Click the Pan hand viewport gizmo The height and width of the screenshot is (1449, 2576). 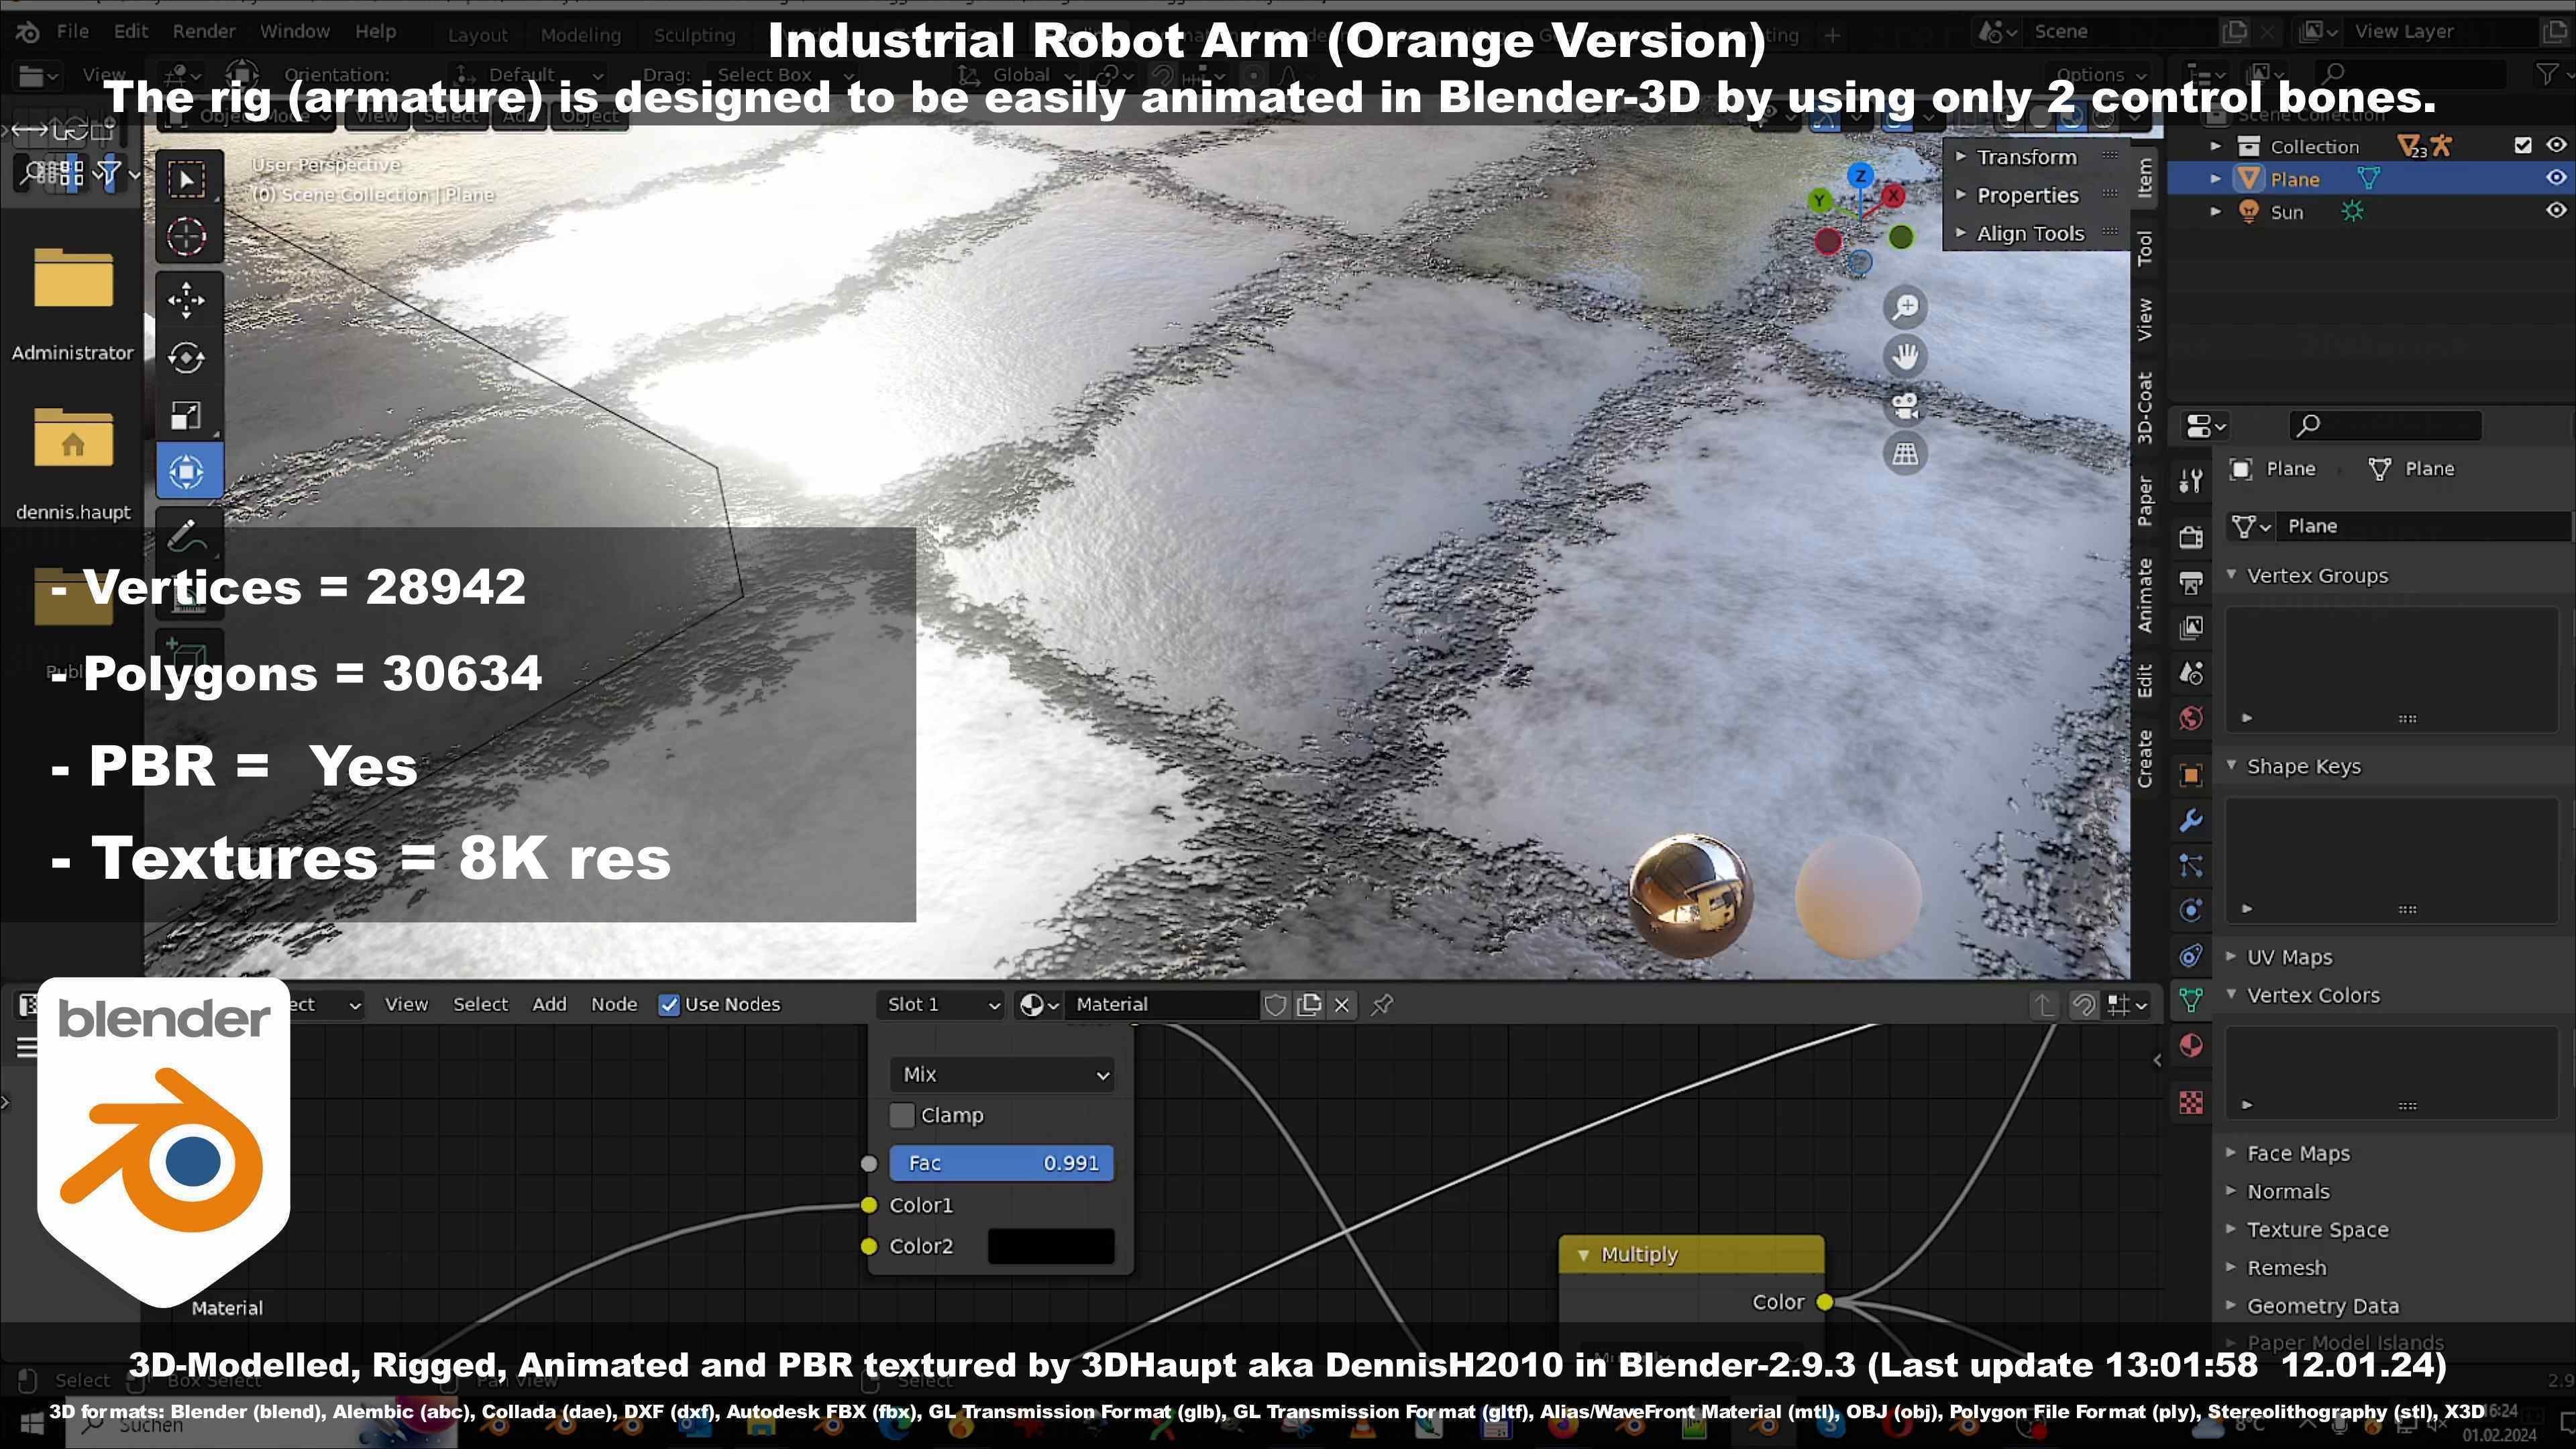click(x=1905, y=356)
